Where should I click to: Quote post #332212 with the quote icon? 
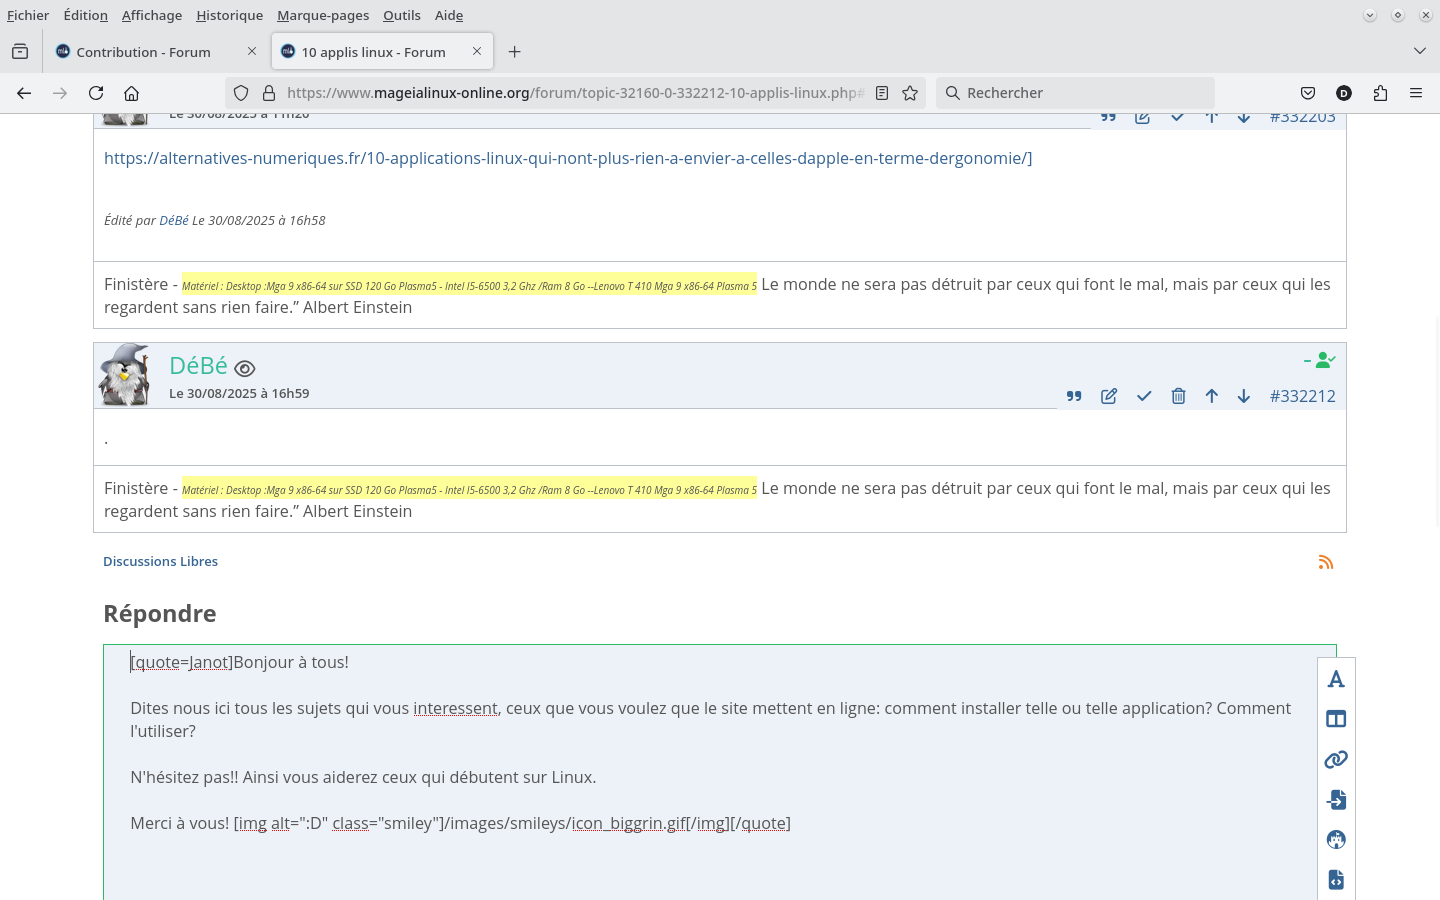click(1074, 396)
